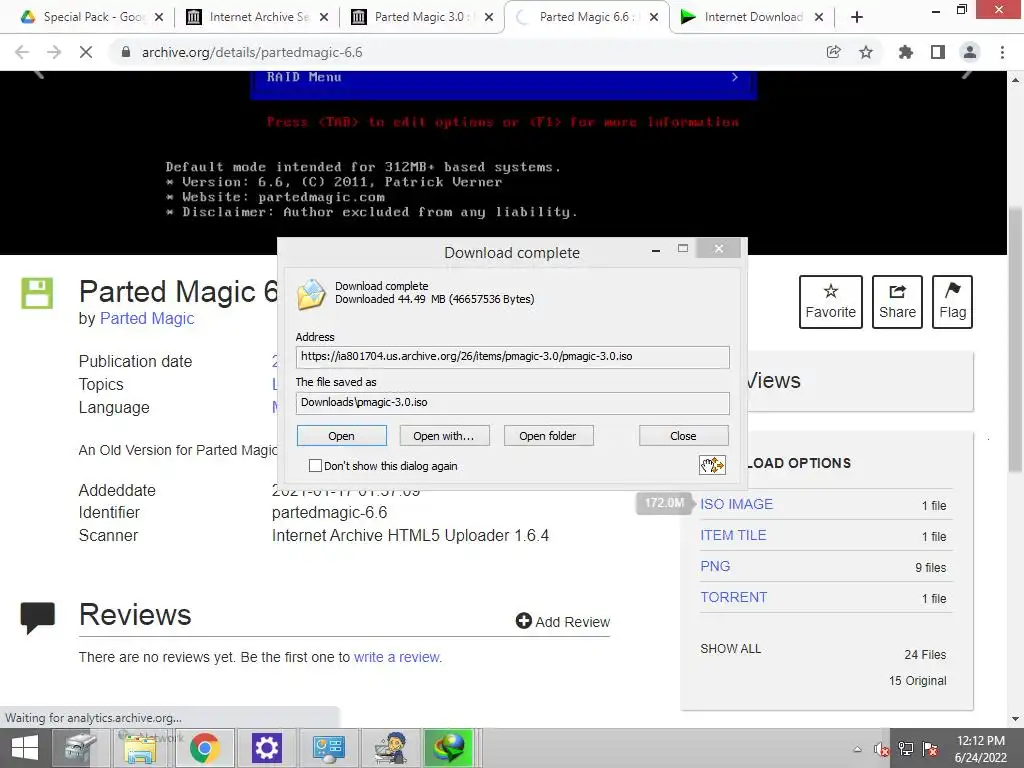Open the Chrome profile avatar
This screenshot has height=768, width=1024.
(970, 52)
